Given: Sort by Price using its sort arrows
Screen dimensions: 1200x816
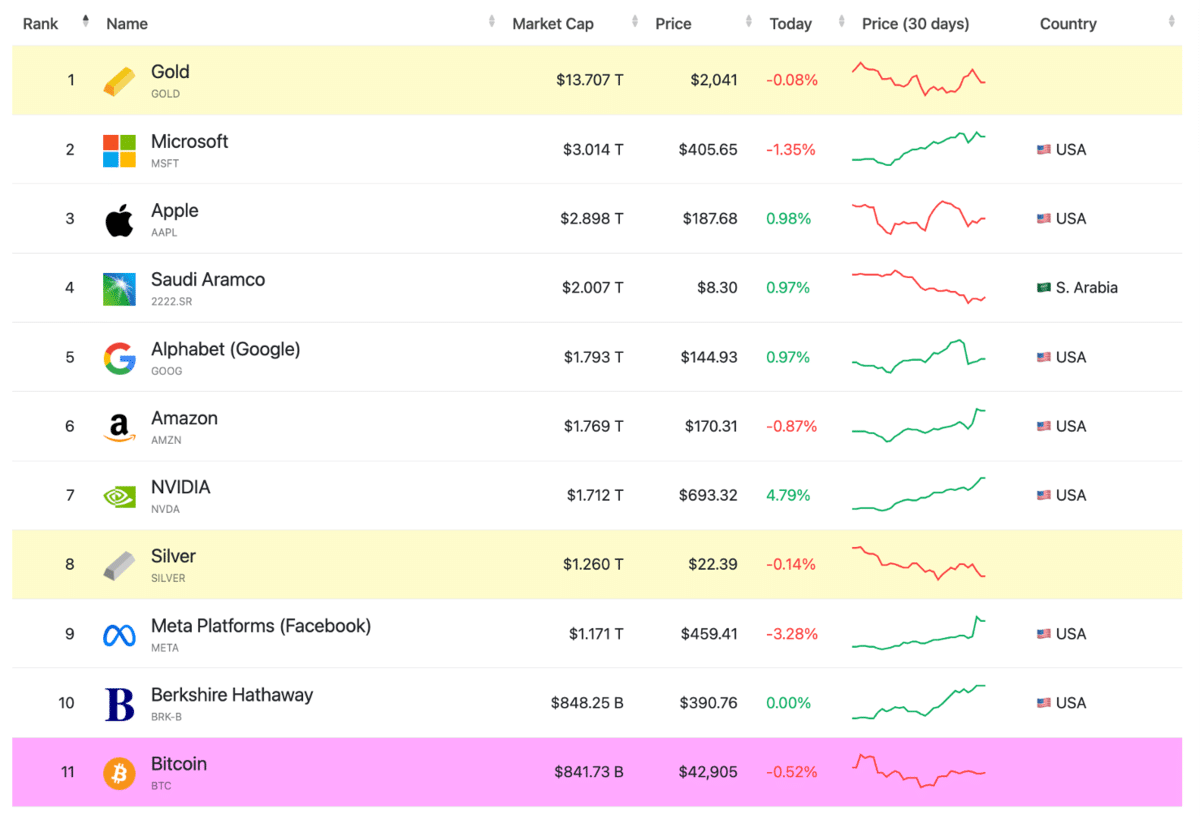Looking at the screenshot, I should [749, 21].
